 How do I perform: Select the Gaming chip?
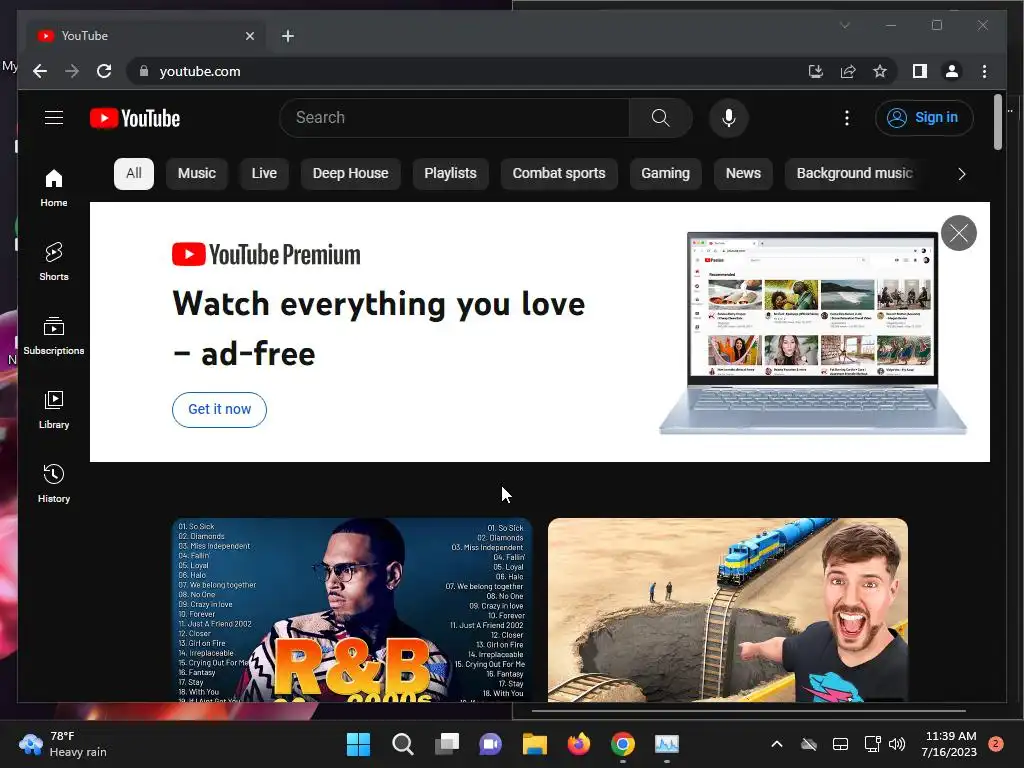[665, 174]
